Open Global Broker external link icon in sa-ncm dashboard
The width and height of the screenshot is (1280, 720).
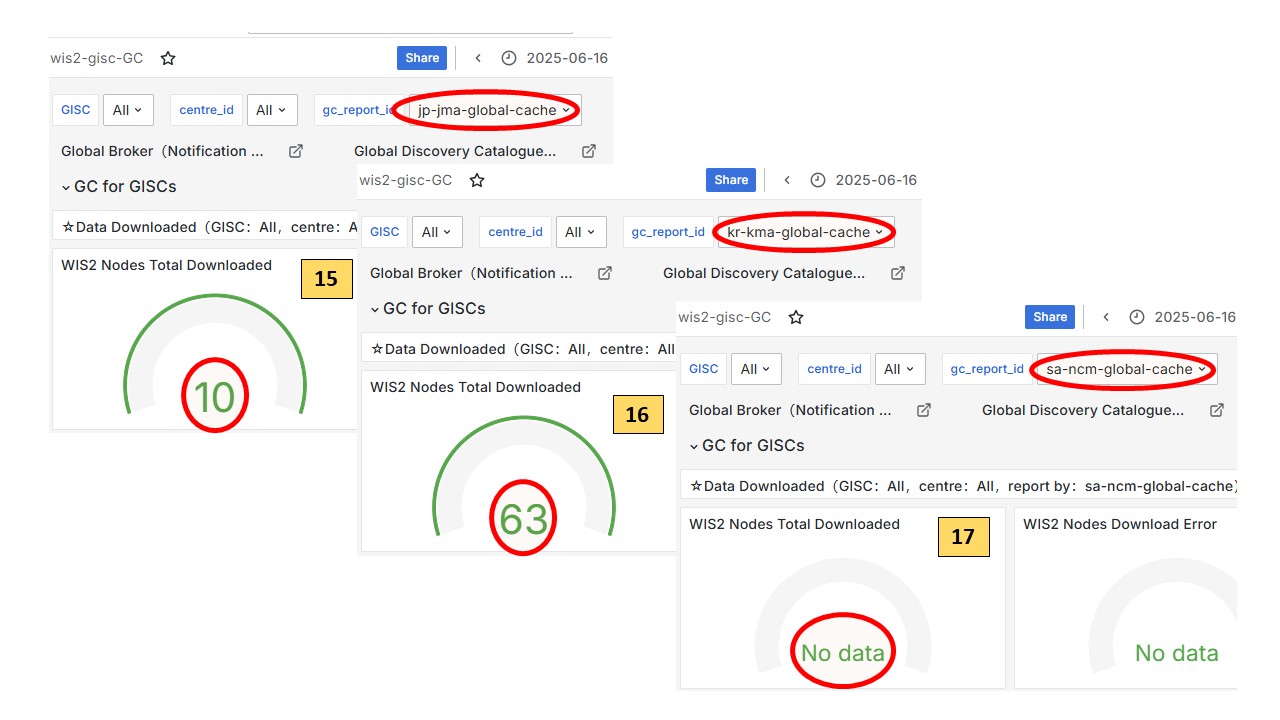(x=924, y=410)
